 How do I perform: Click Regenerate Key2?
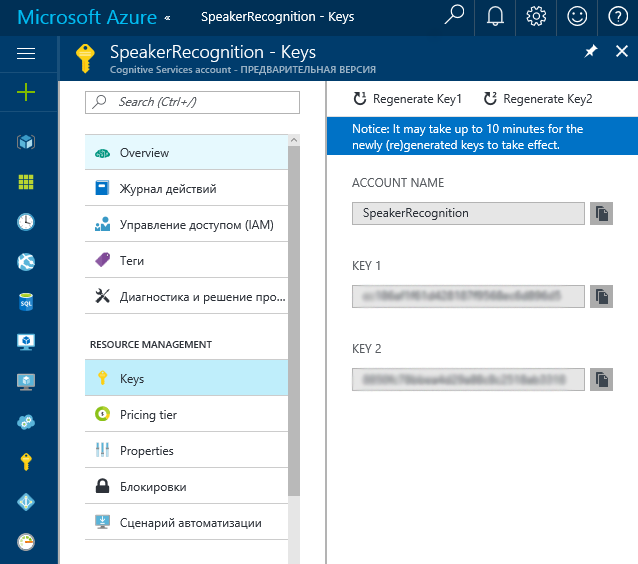538,99
